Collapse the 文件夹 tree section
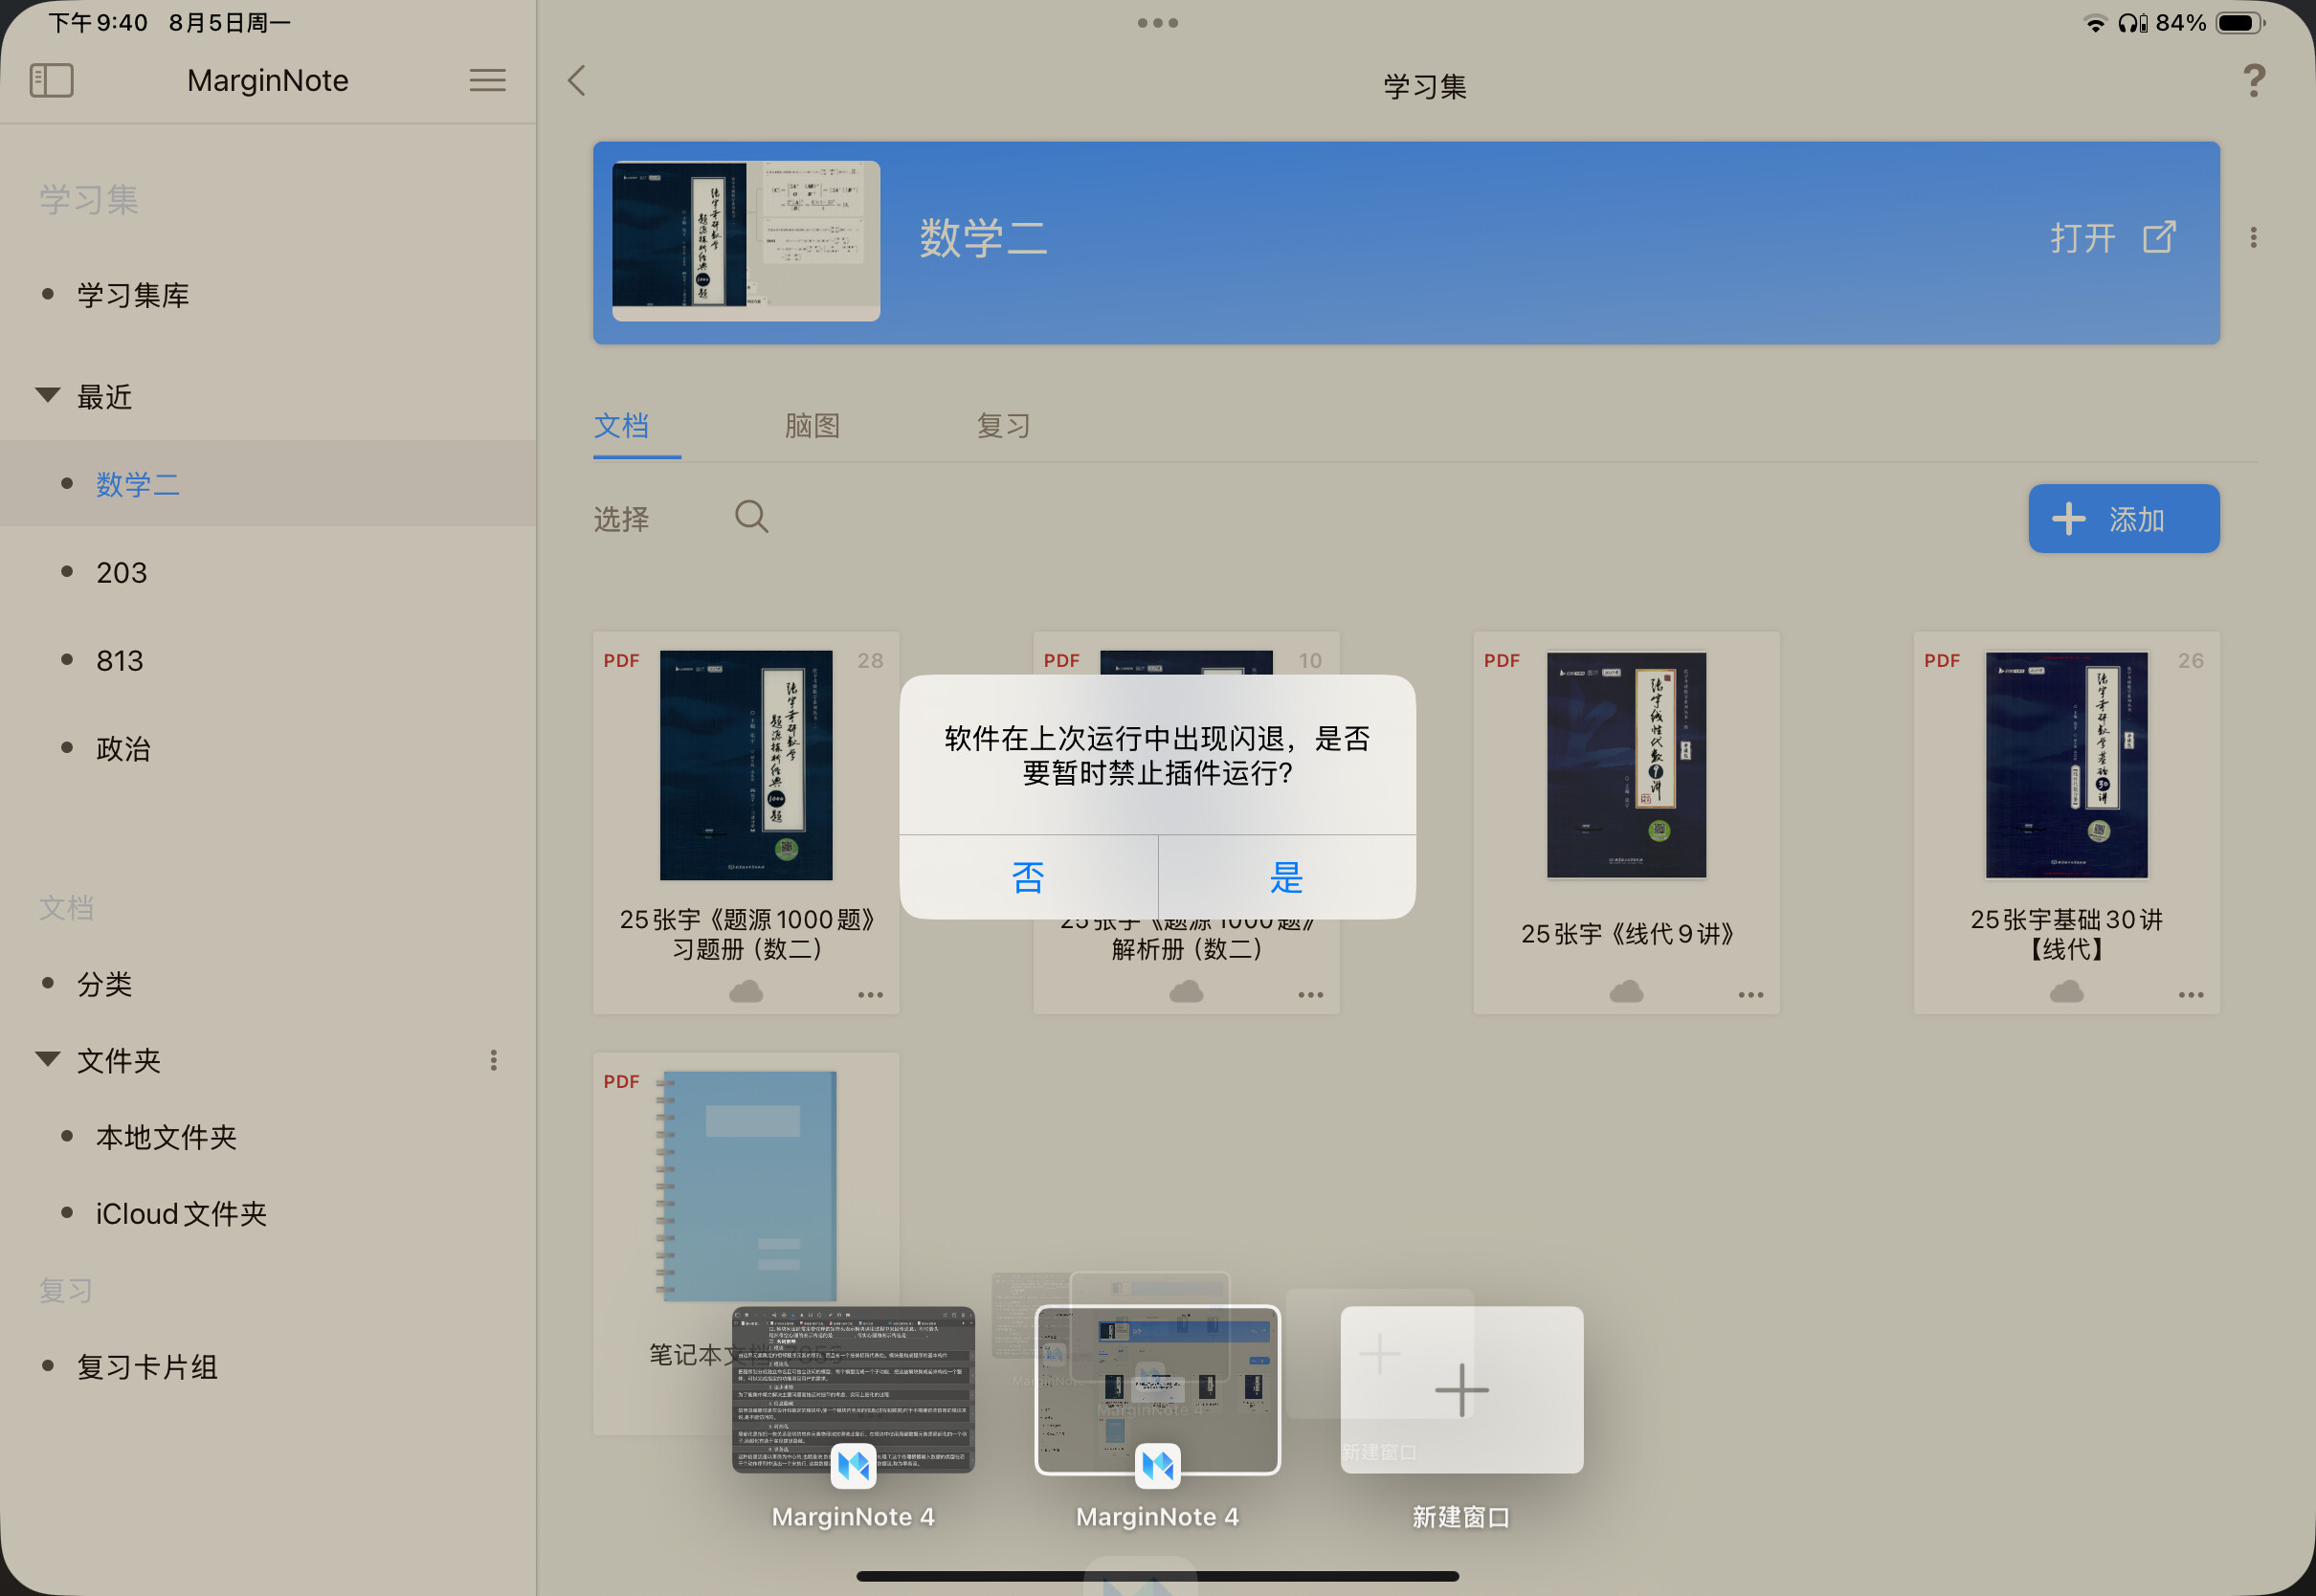Viewport: 2316px width, 1596px height. [47, 1059]
